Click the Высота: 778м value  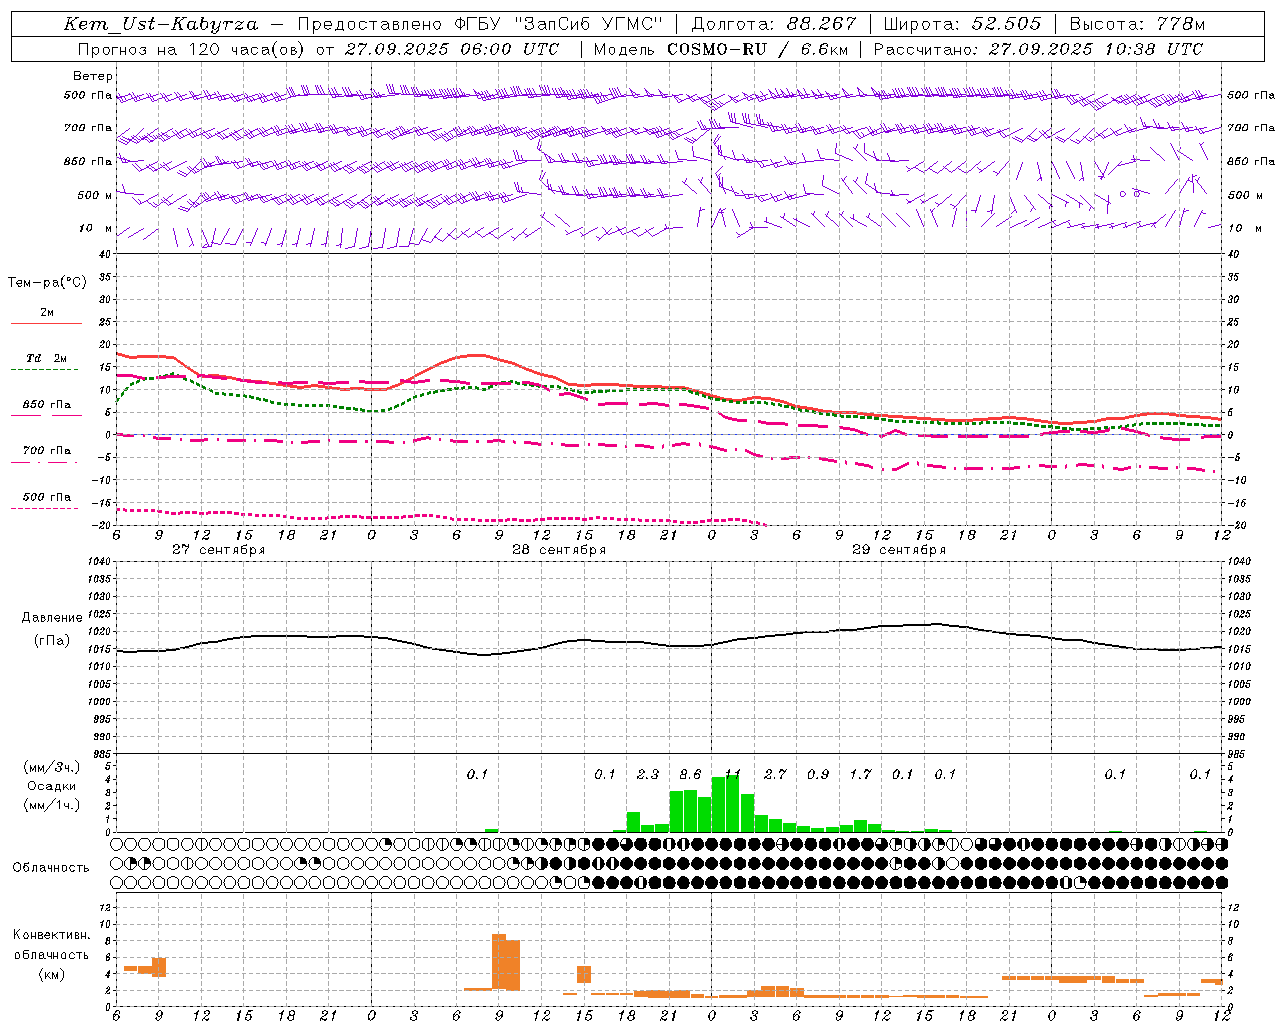(x=1137, y=24)
